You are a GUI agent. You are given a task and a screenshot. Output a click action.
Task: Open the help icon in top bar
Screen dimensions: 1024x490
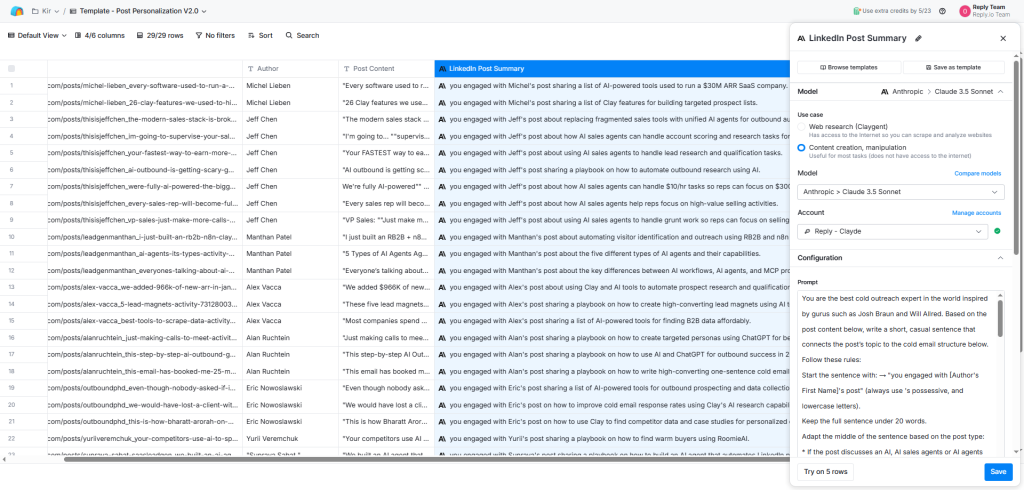point(942,11)
